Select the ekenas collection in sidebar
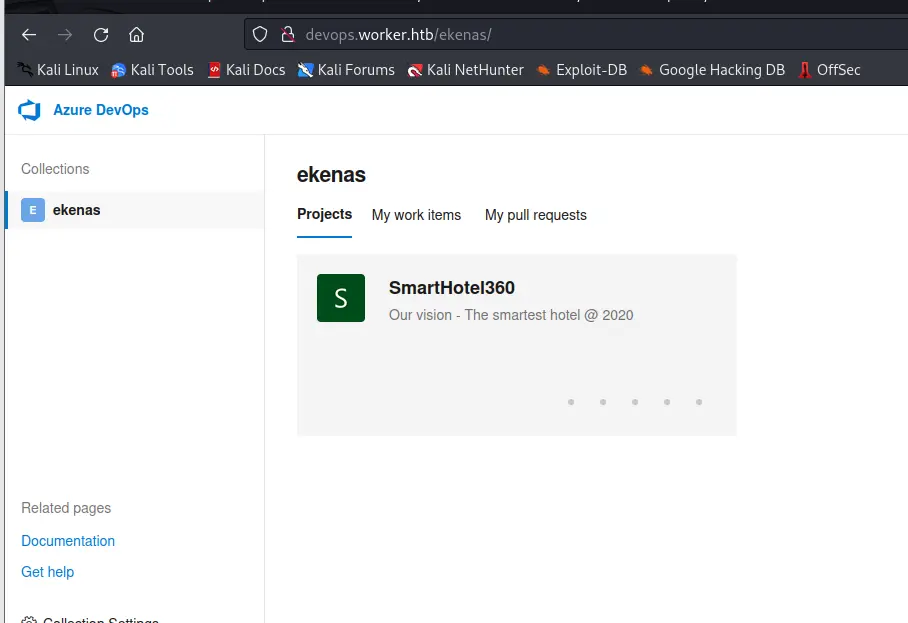This screenshot has height=623, width=908. pyautogui.click(x=135, y=210)
